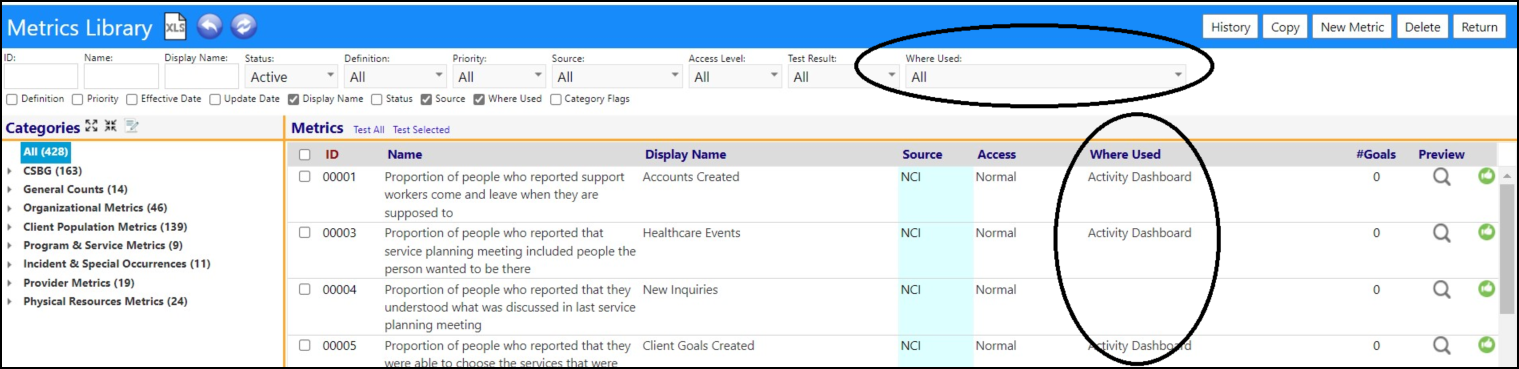Click the blue back arrow icon
The width and height of the screenshot is (1519, 369).
209,27
